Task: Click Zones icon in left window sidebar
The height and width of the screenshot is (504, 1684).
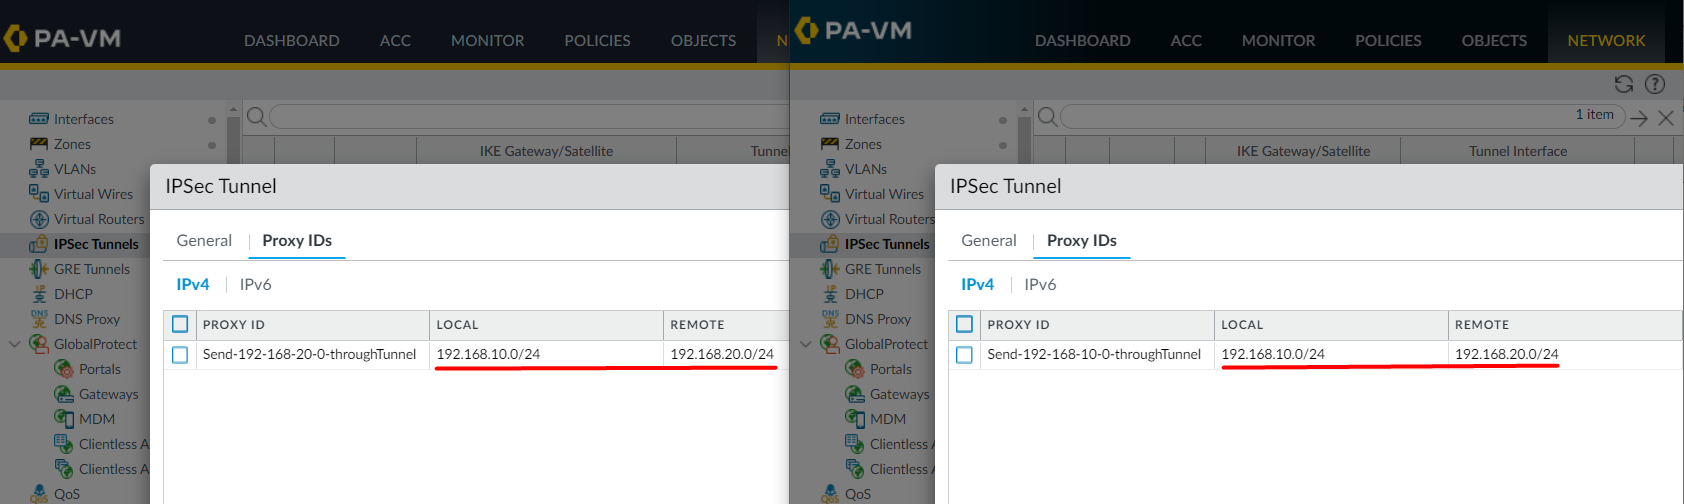Action: pyautogui.click(x=39, y=144)
